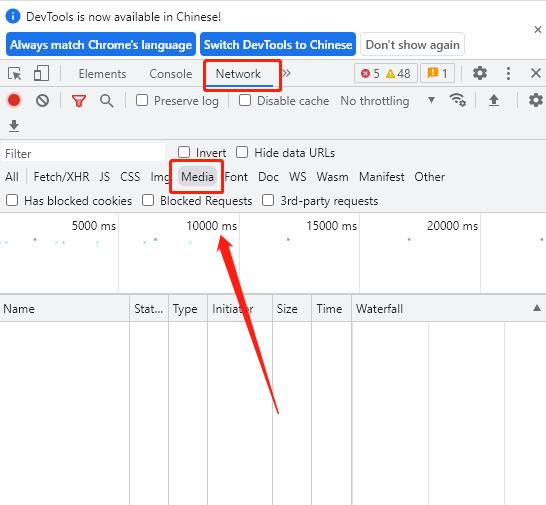The height and width of the screenshot is (505, 546).
Task: Click Don't show again button
Action: 413,44
